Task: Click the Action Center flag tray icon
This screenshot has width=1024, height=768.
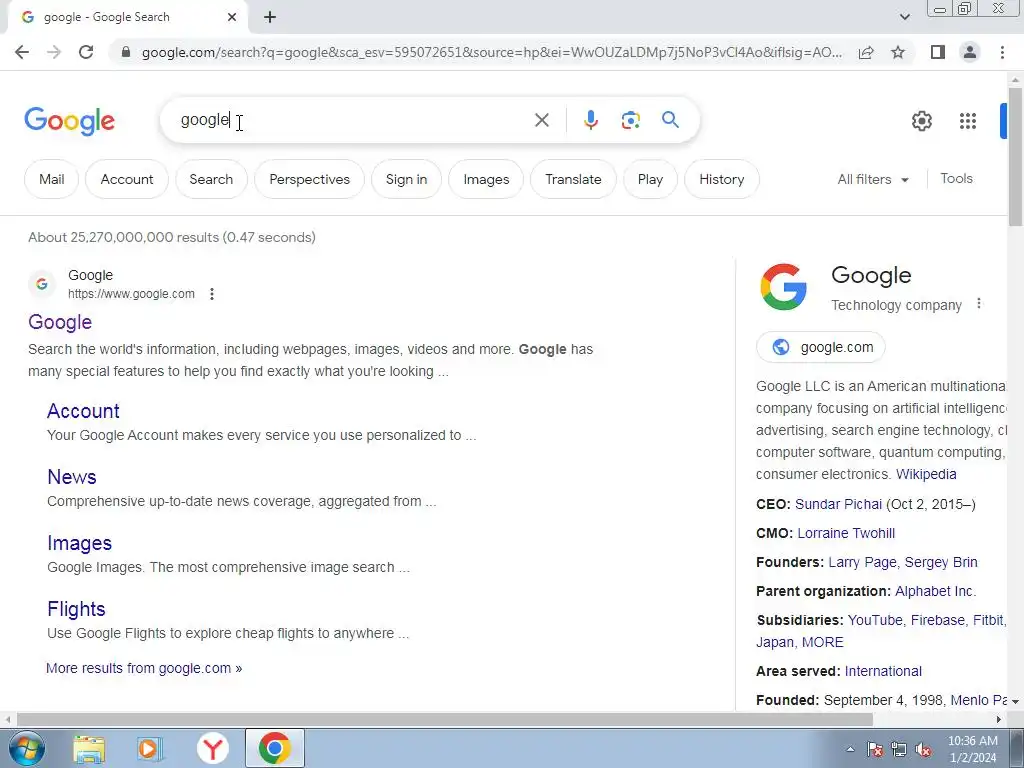Action: coord(875,750)
